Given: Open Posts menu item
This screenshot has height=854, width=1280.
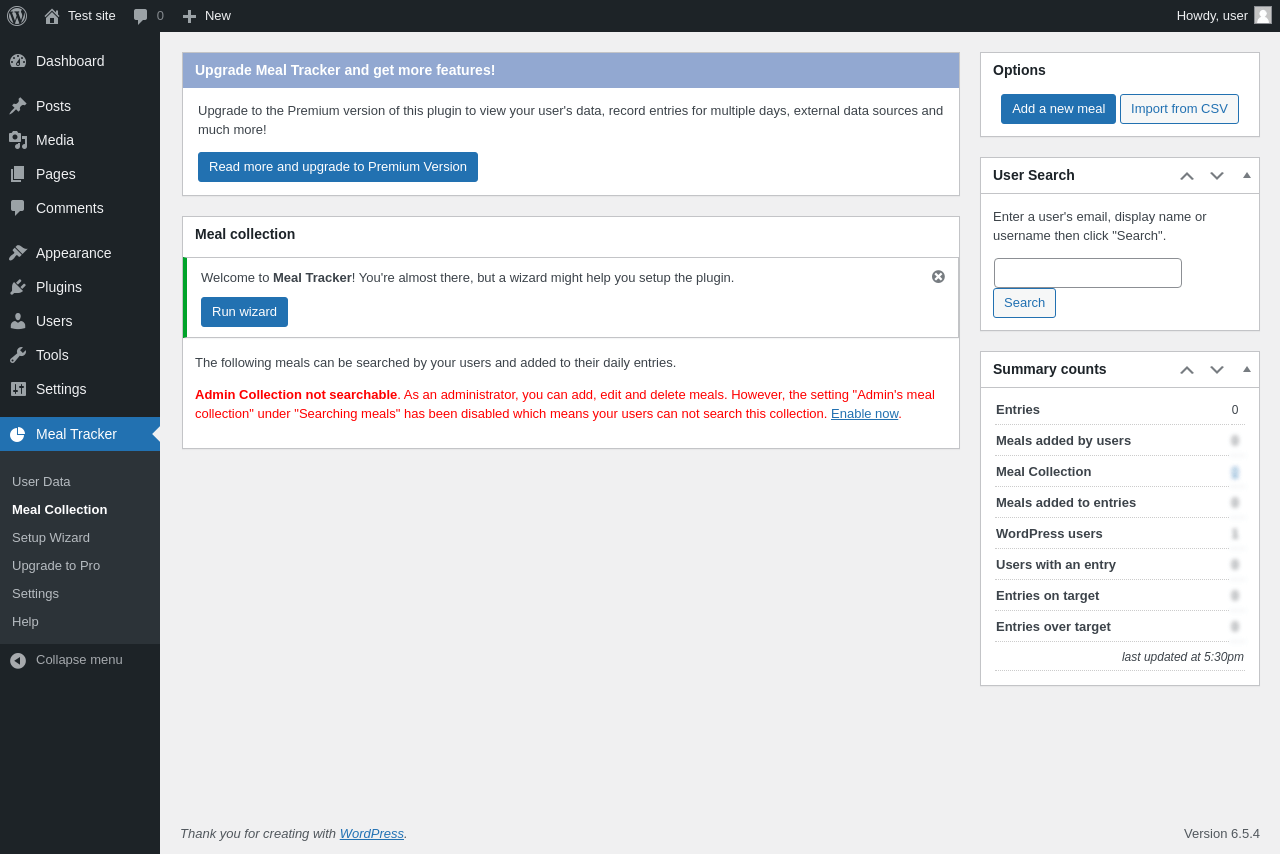Looking at the screenshot, I should click(80, 106).
